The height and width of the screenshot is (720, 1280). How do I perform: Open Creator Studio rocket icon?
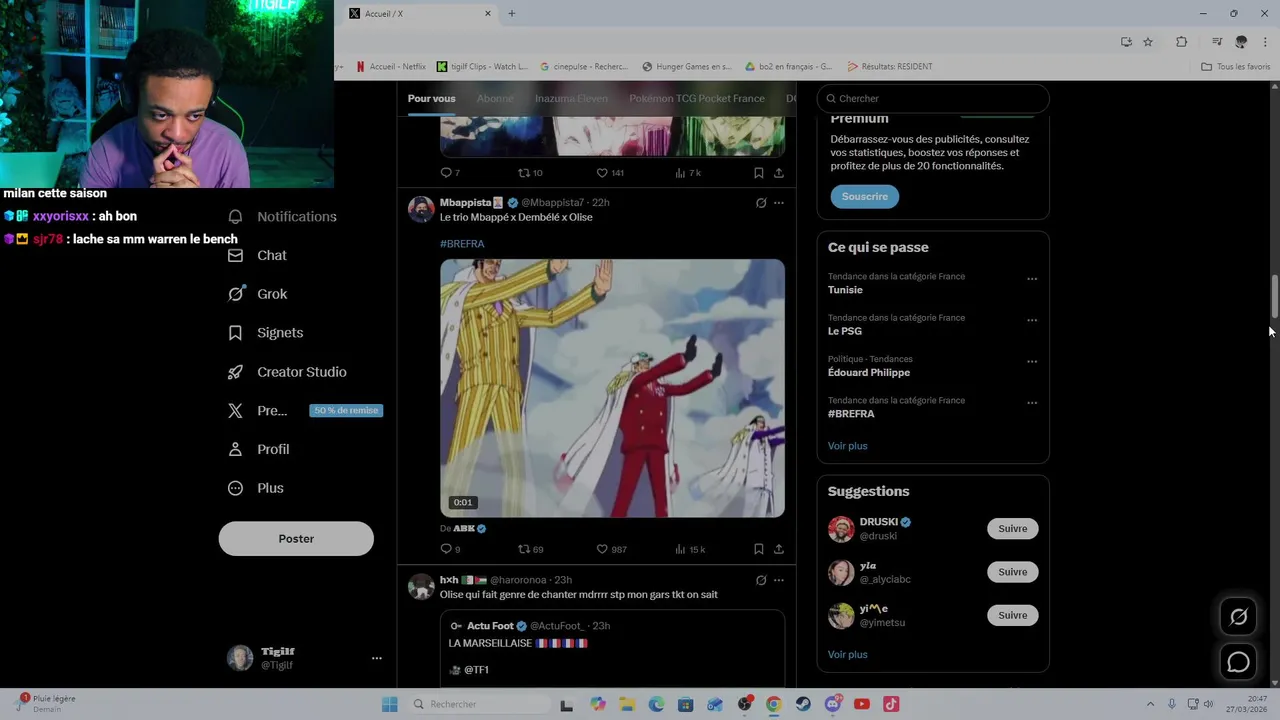coord(235,372)
